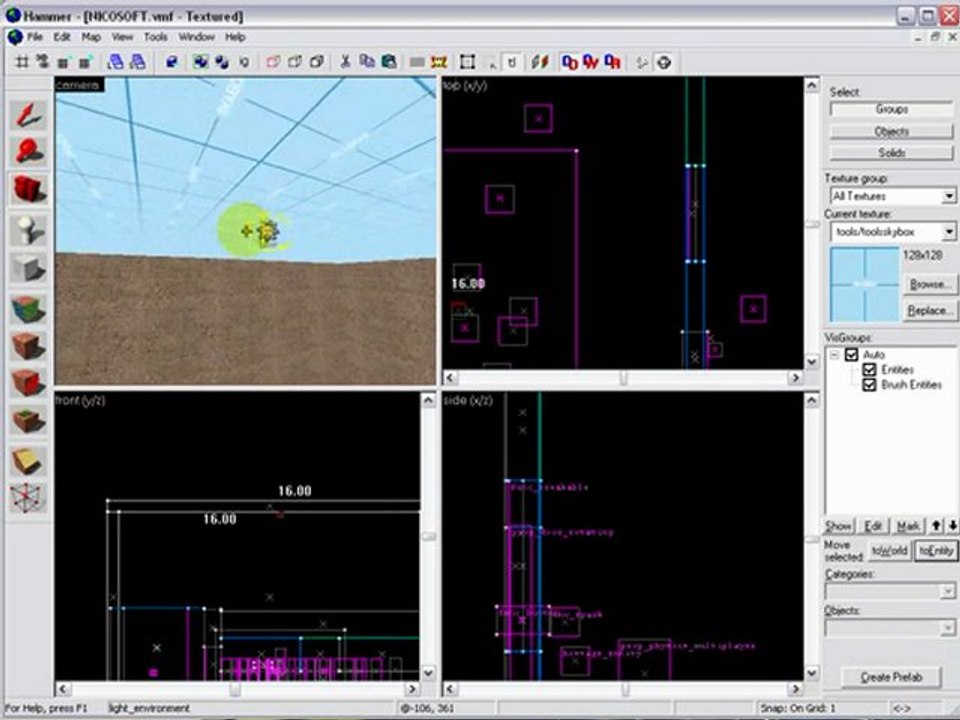Click the skybox texture preview swatch
960x720 pixels.
pyautogui.click(x=865, y=285)
